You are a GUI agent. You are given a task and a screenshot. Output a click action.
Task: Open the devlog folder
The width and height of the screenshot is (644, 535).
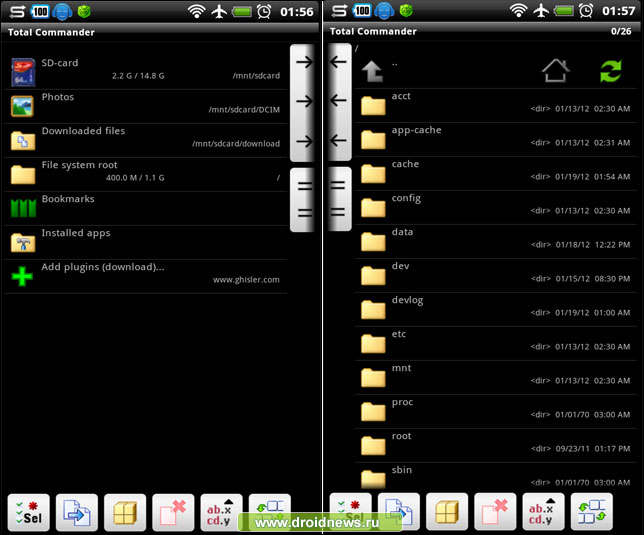[x=496, y=310]
